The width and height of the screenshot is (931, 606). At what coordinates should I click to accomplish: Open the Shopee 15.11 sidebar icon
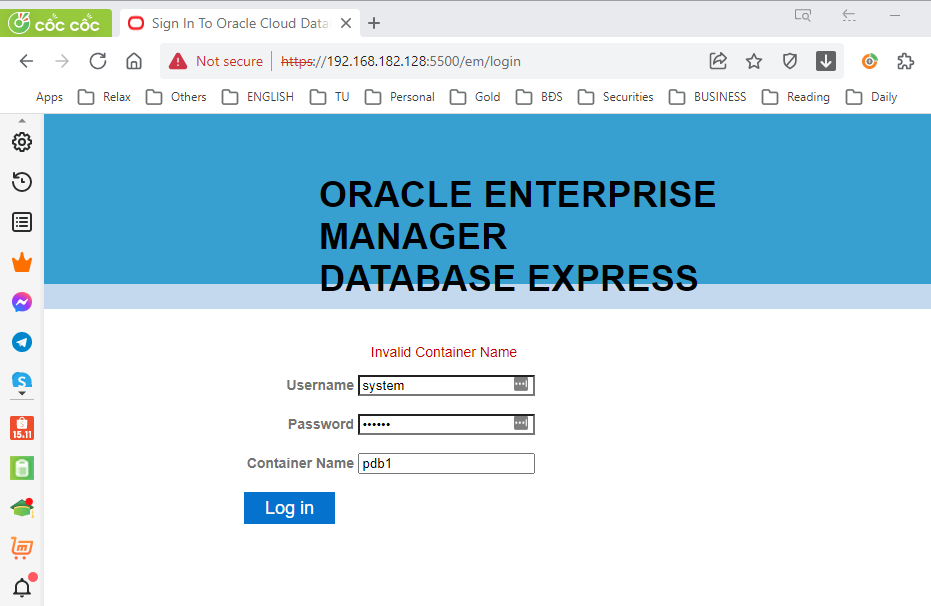(22, 428)
